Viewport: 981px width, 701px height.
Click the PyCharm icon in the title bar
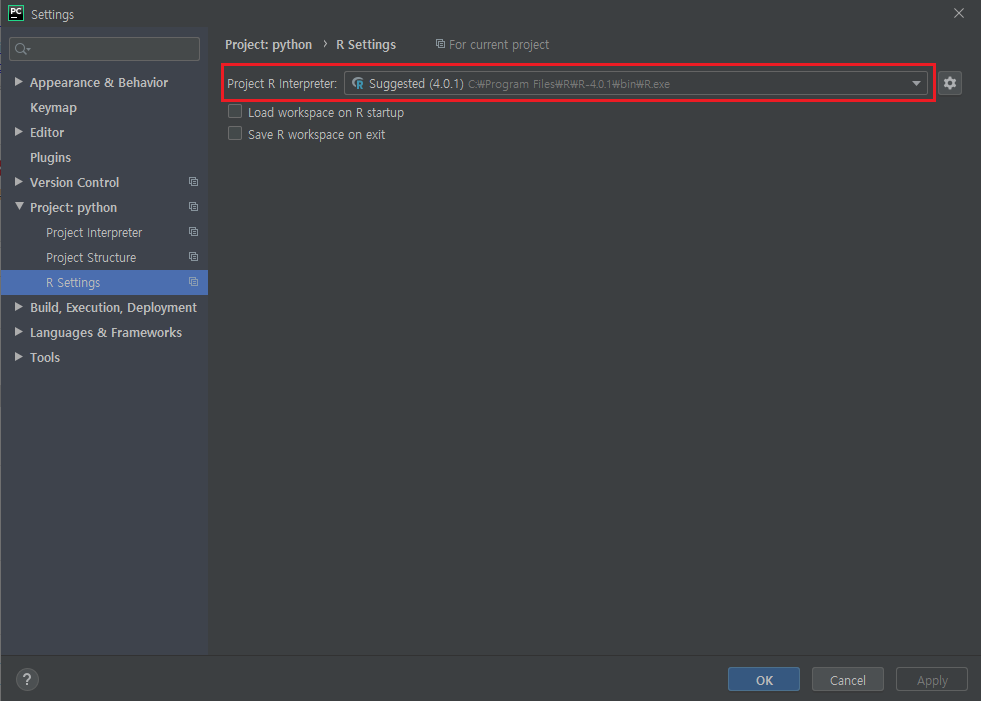coord(14,13)
